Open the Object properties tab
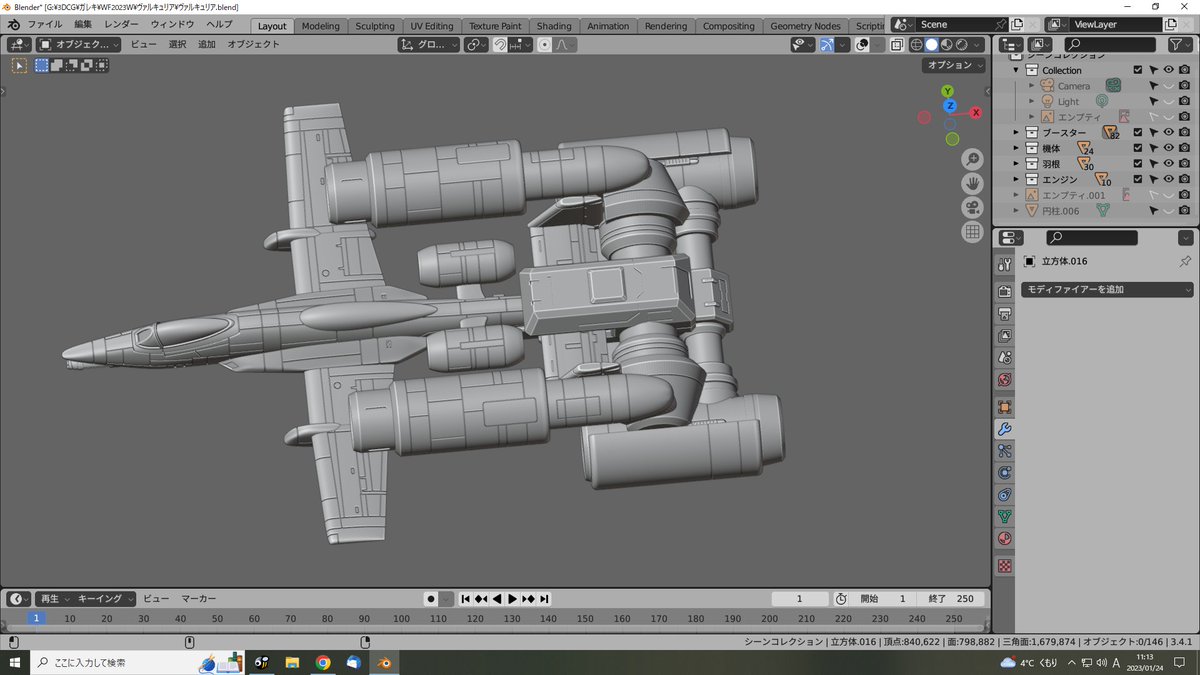This screenshot has width=1200, height=675. click(x=1005, y=407)
